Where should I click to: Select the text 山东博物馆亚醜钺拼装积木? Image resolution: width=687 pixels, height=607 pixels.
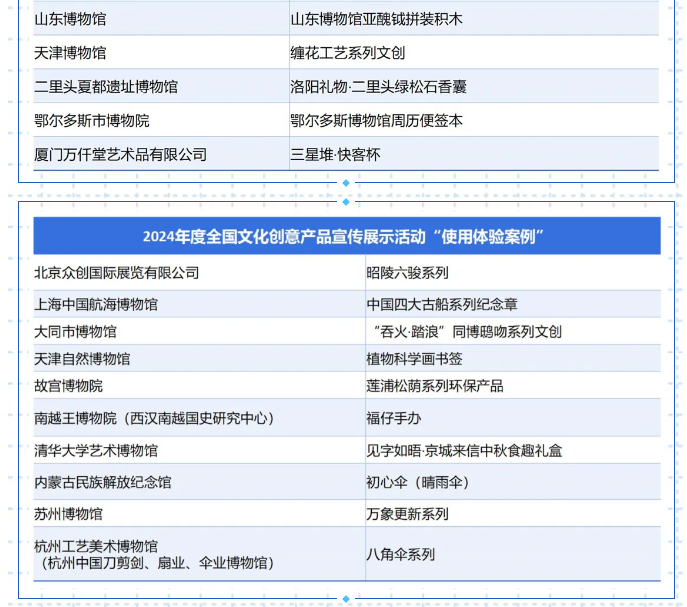click(x=376, y=19)
